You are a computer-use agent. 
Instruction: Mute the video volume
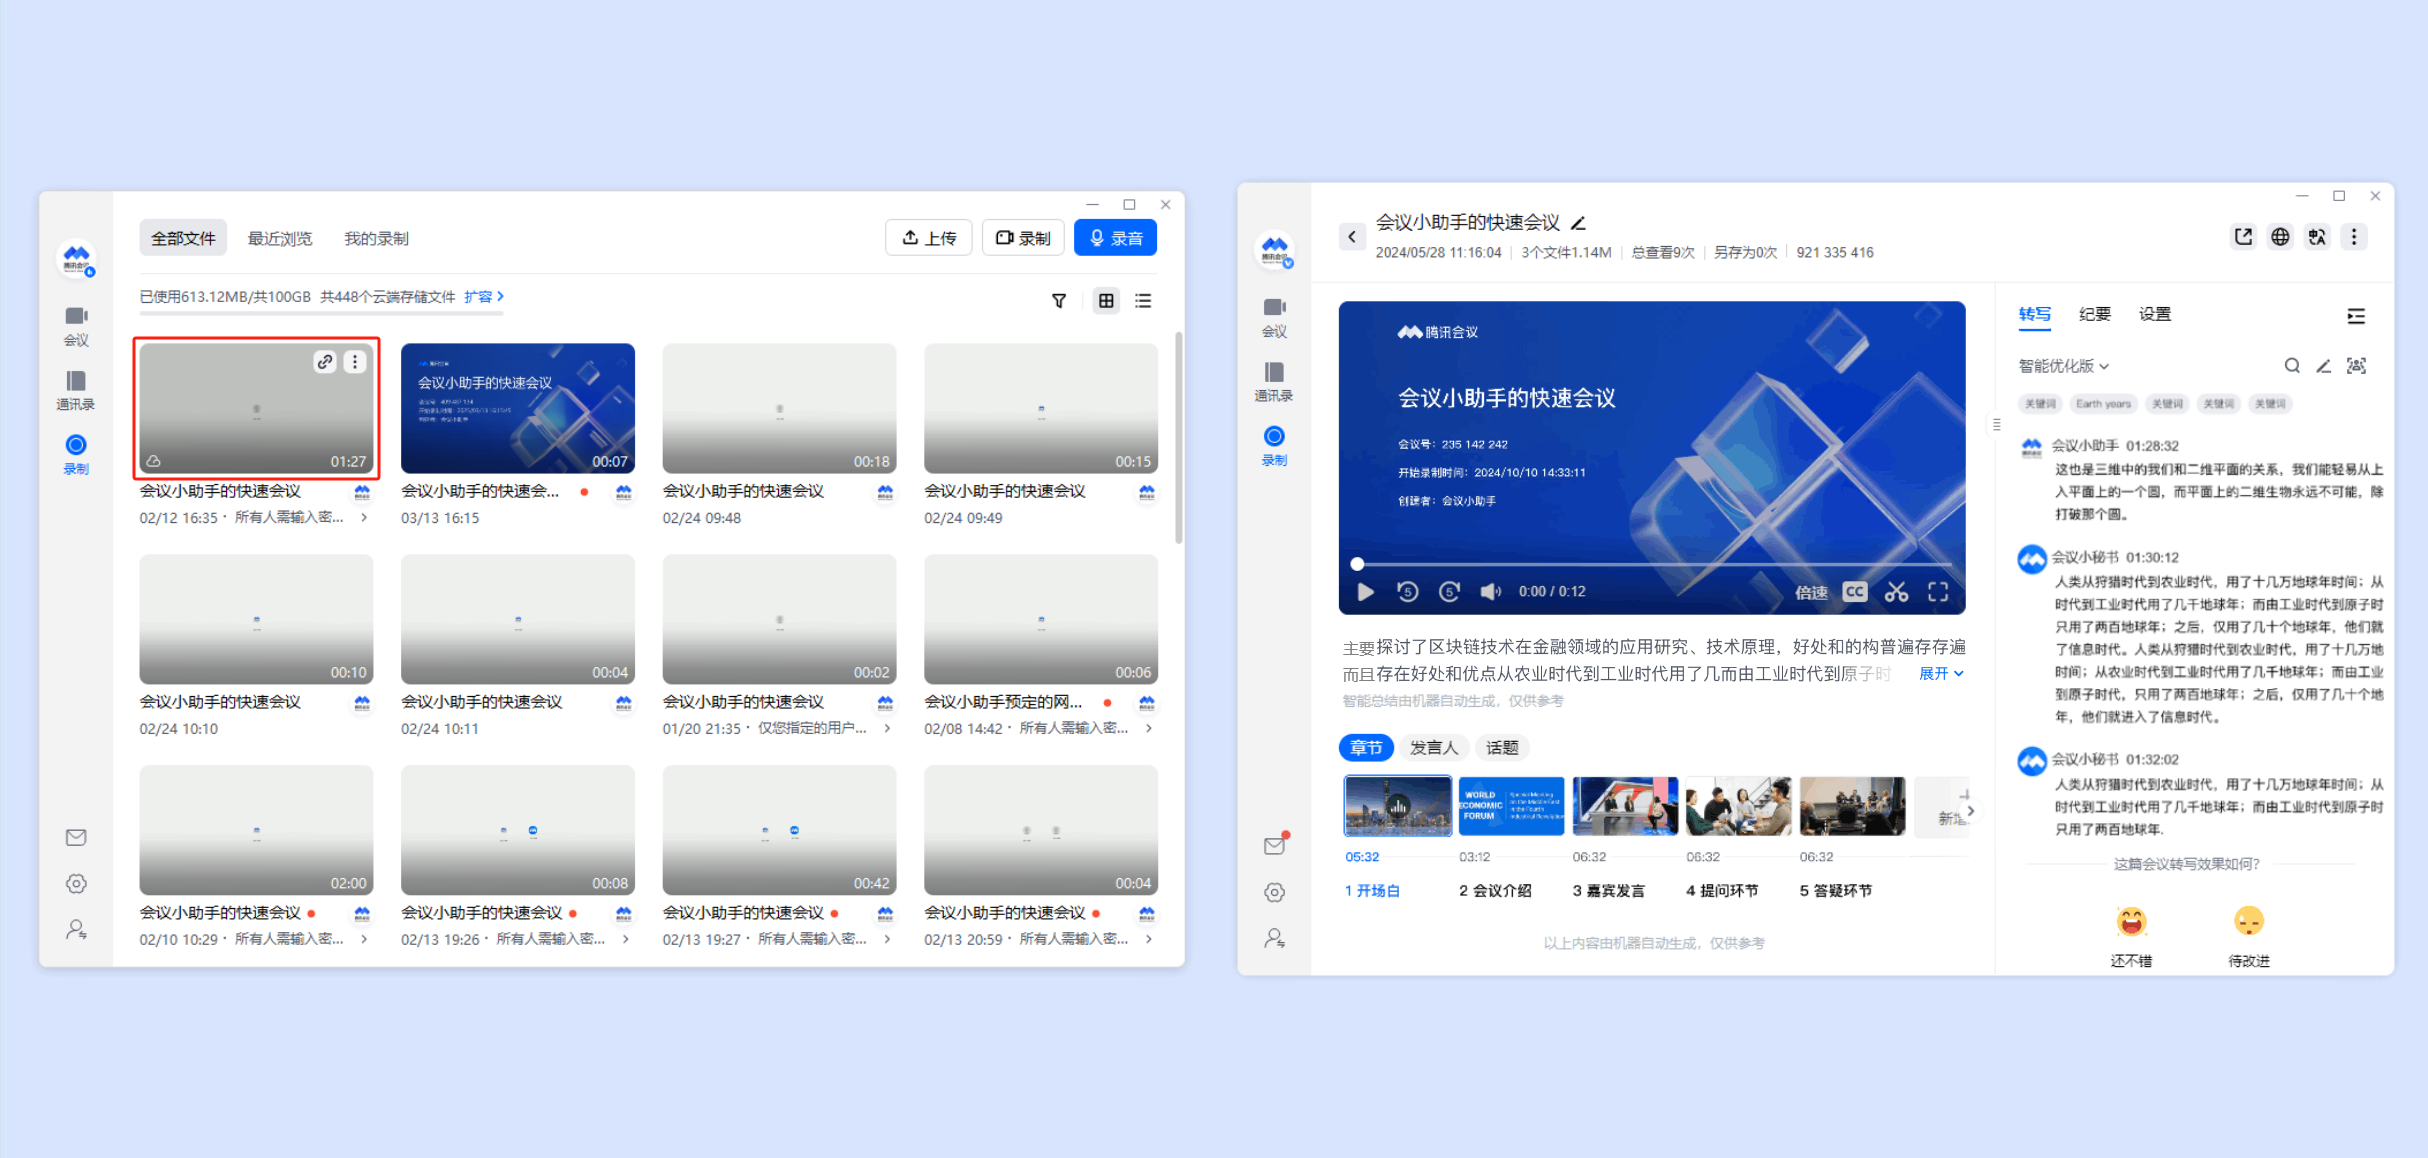click(x=1490, y=592)
